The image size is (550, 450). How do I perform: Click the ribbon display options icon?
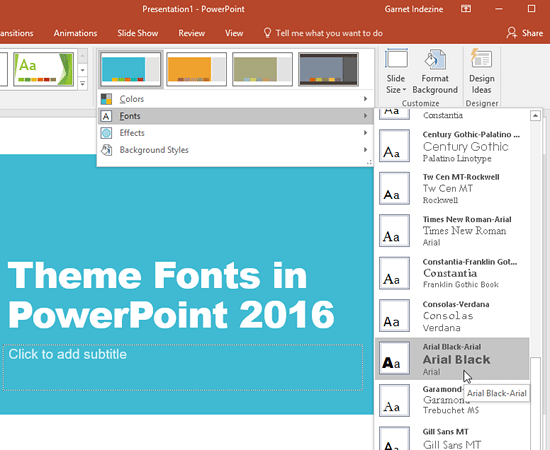pyautogui.click(x=466, y=9)
